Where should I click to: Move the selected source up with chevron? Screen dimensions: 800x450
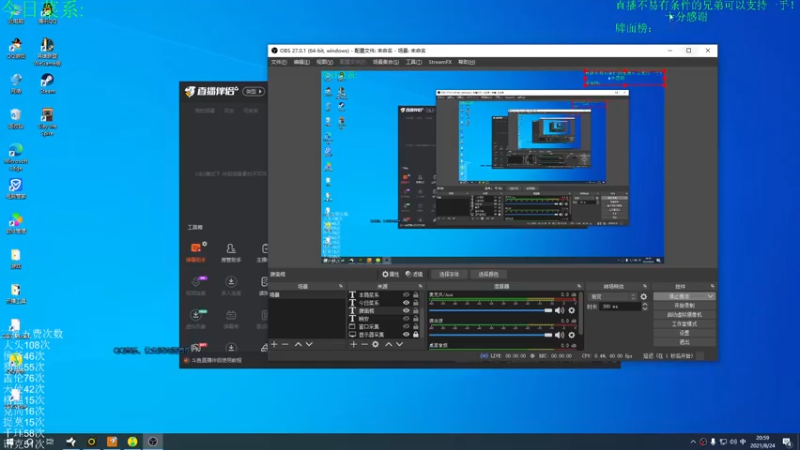[x=389, y=344]
